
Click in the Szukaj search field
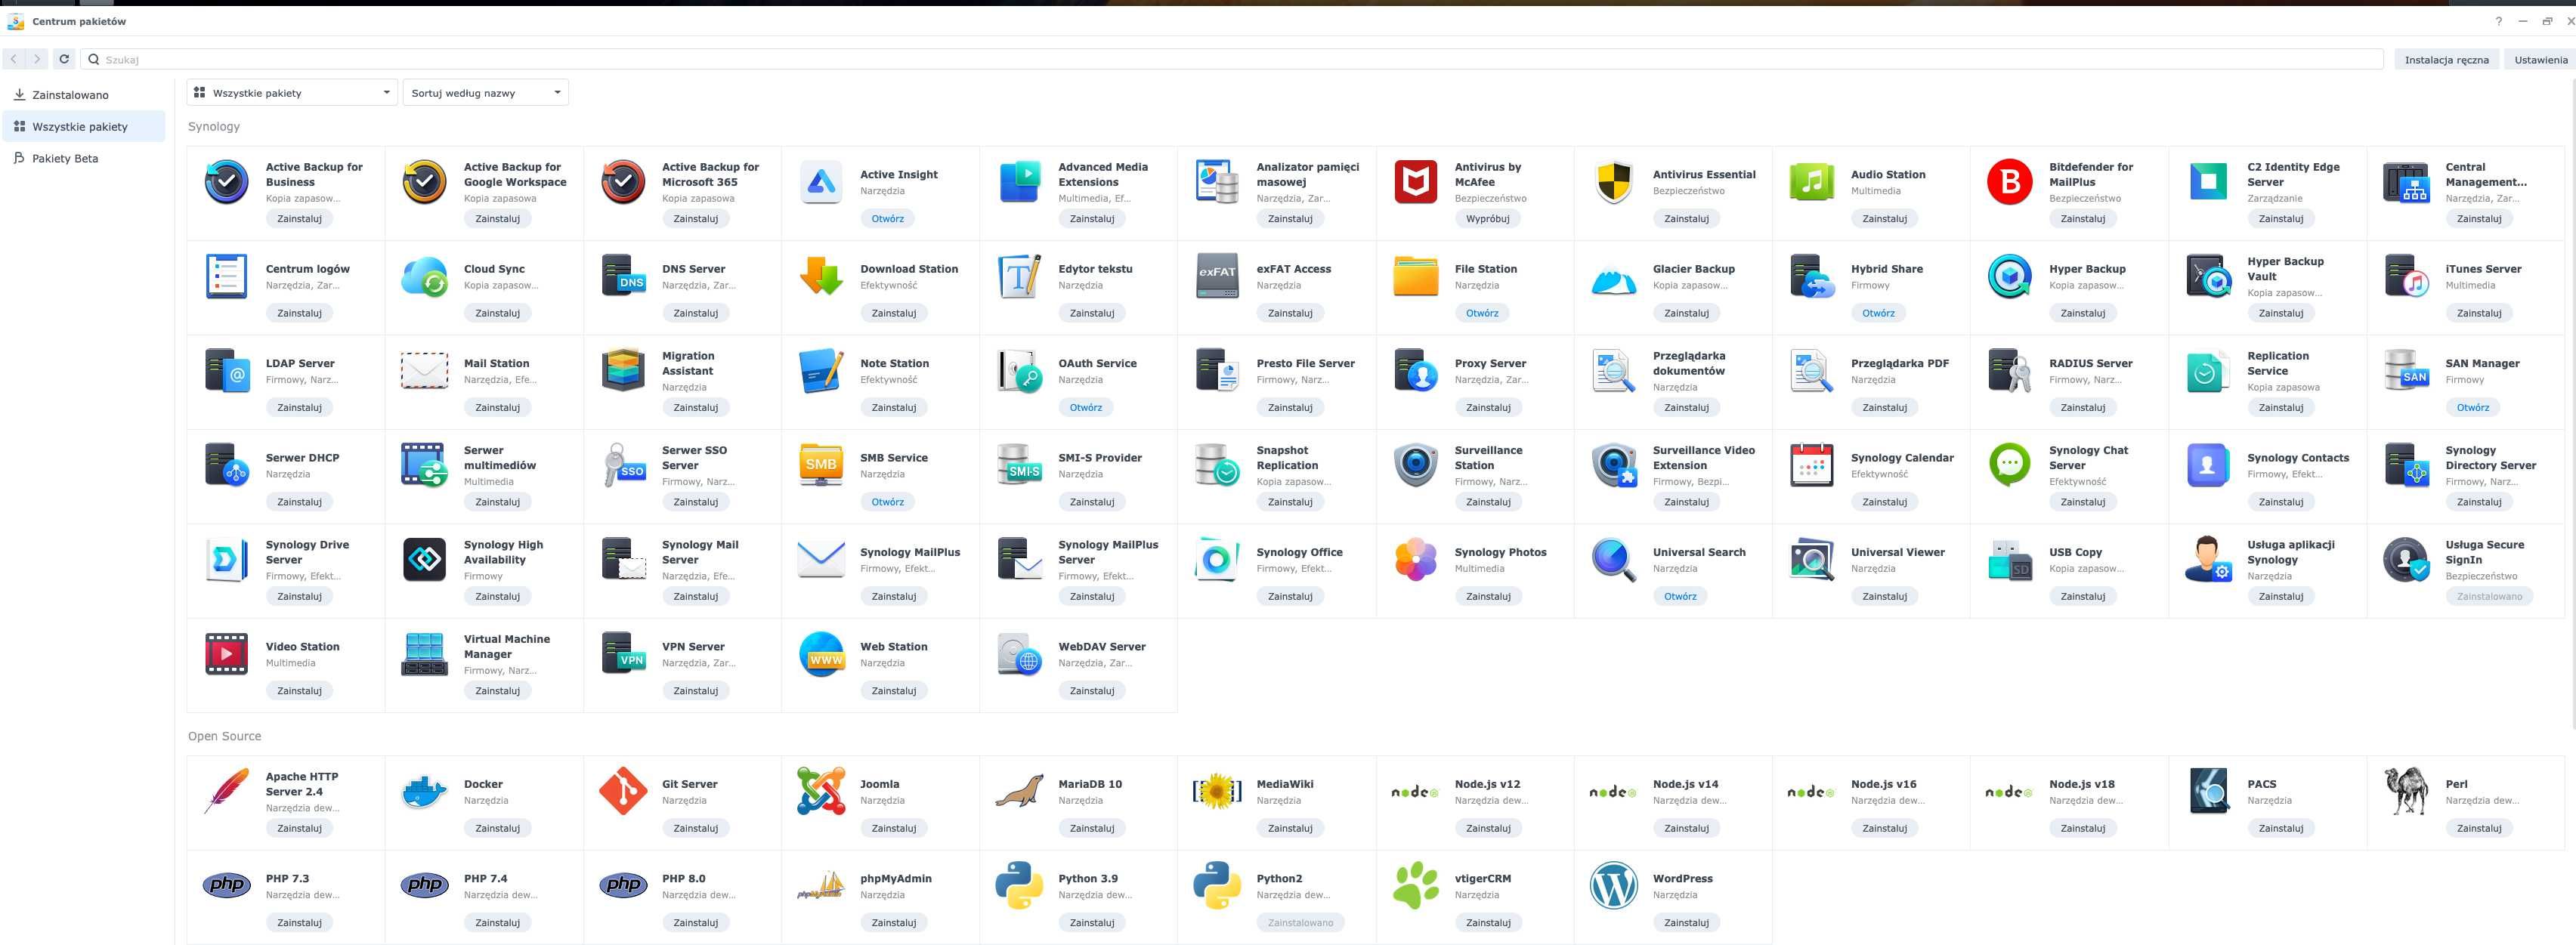1232,59
